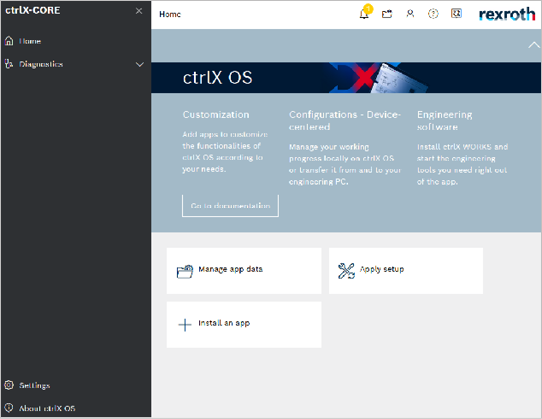Screen dimensions: 542x419
Task: Select Home in the sidebar menu
Action: (x=30, y=41)
